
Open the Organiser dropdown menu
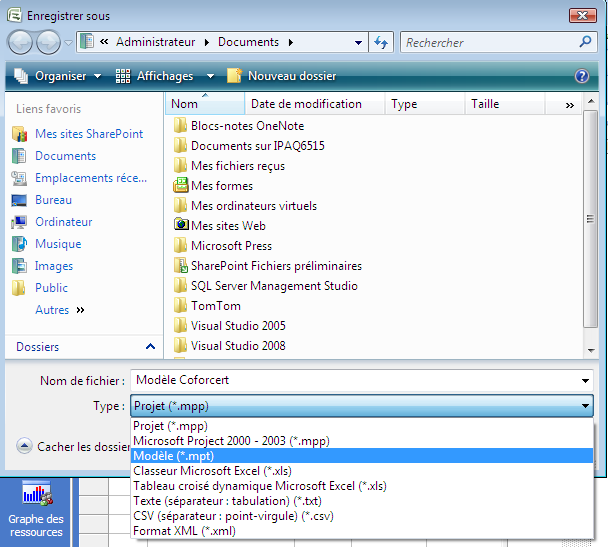(x=59, y=76)
